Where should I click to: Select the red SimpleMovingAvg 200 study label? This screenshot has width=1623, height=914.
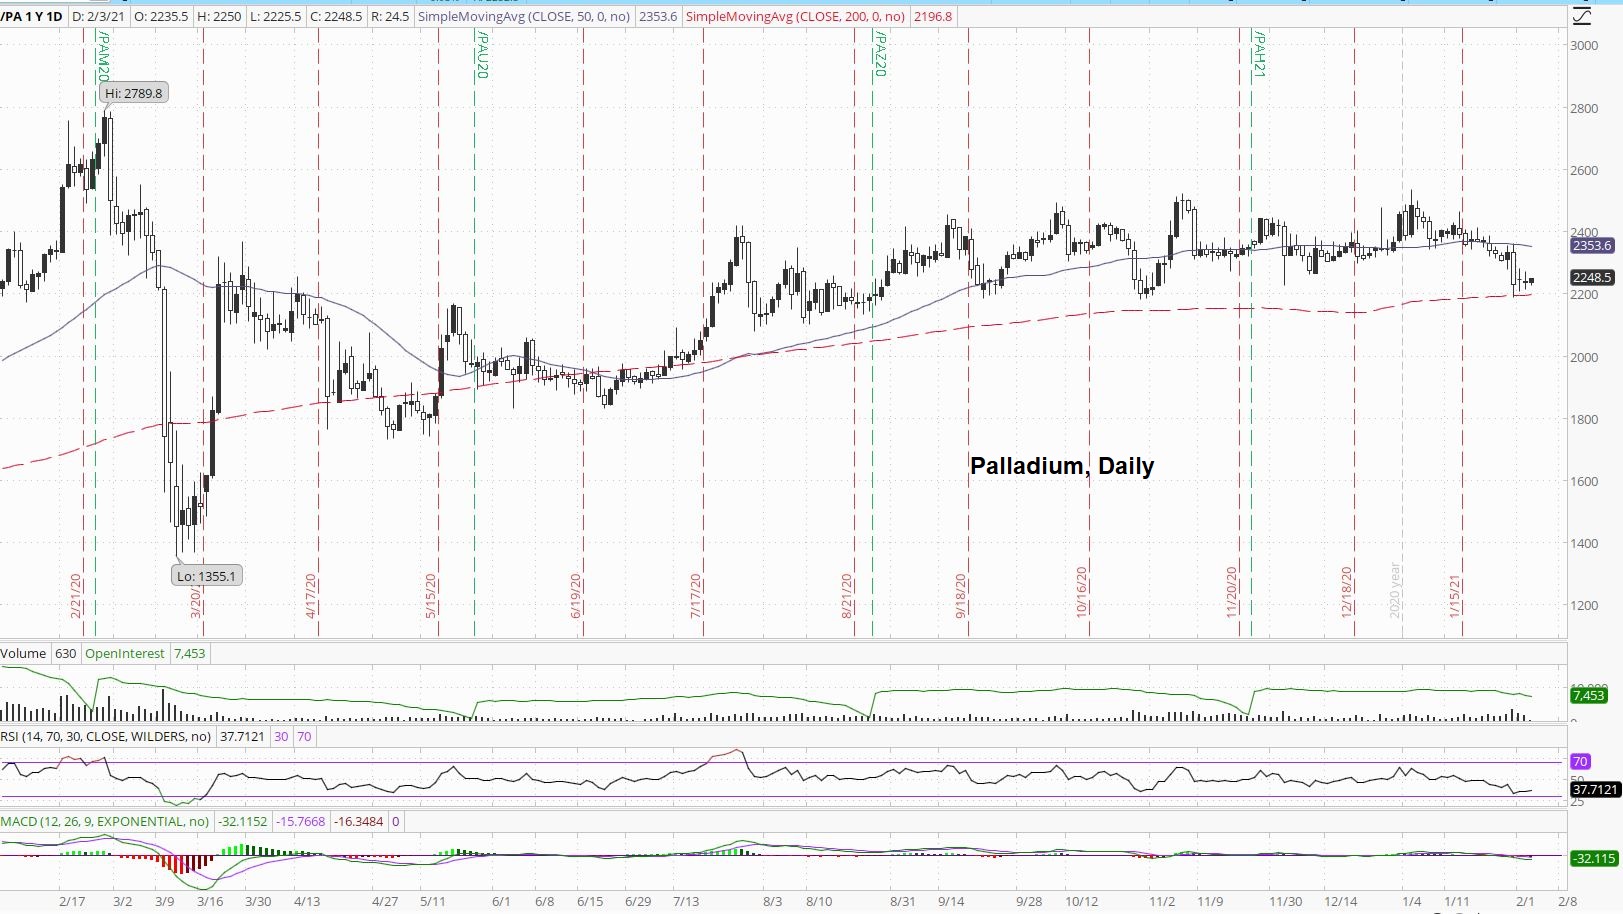coord(797,16)
